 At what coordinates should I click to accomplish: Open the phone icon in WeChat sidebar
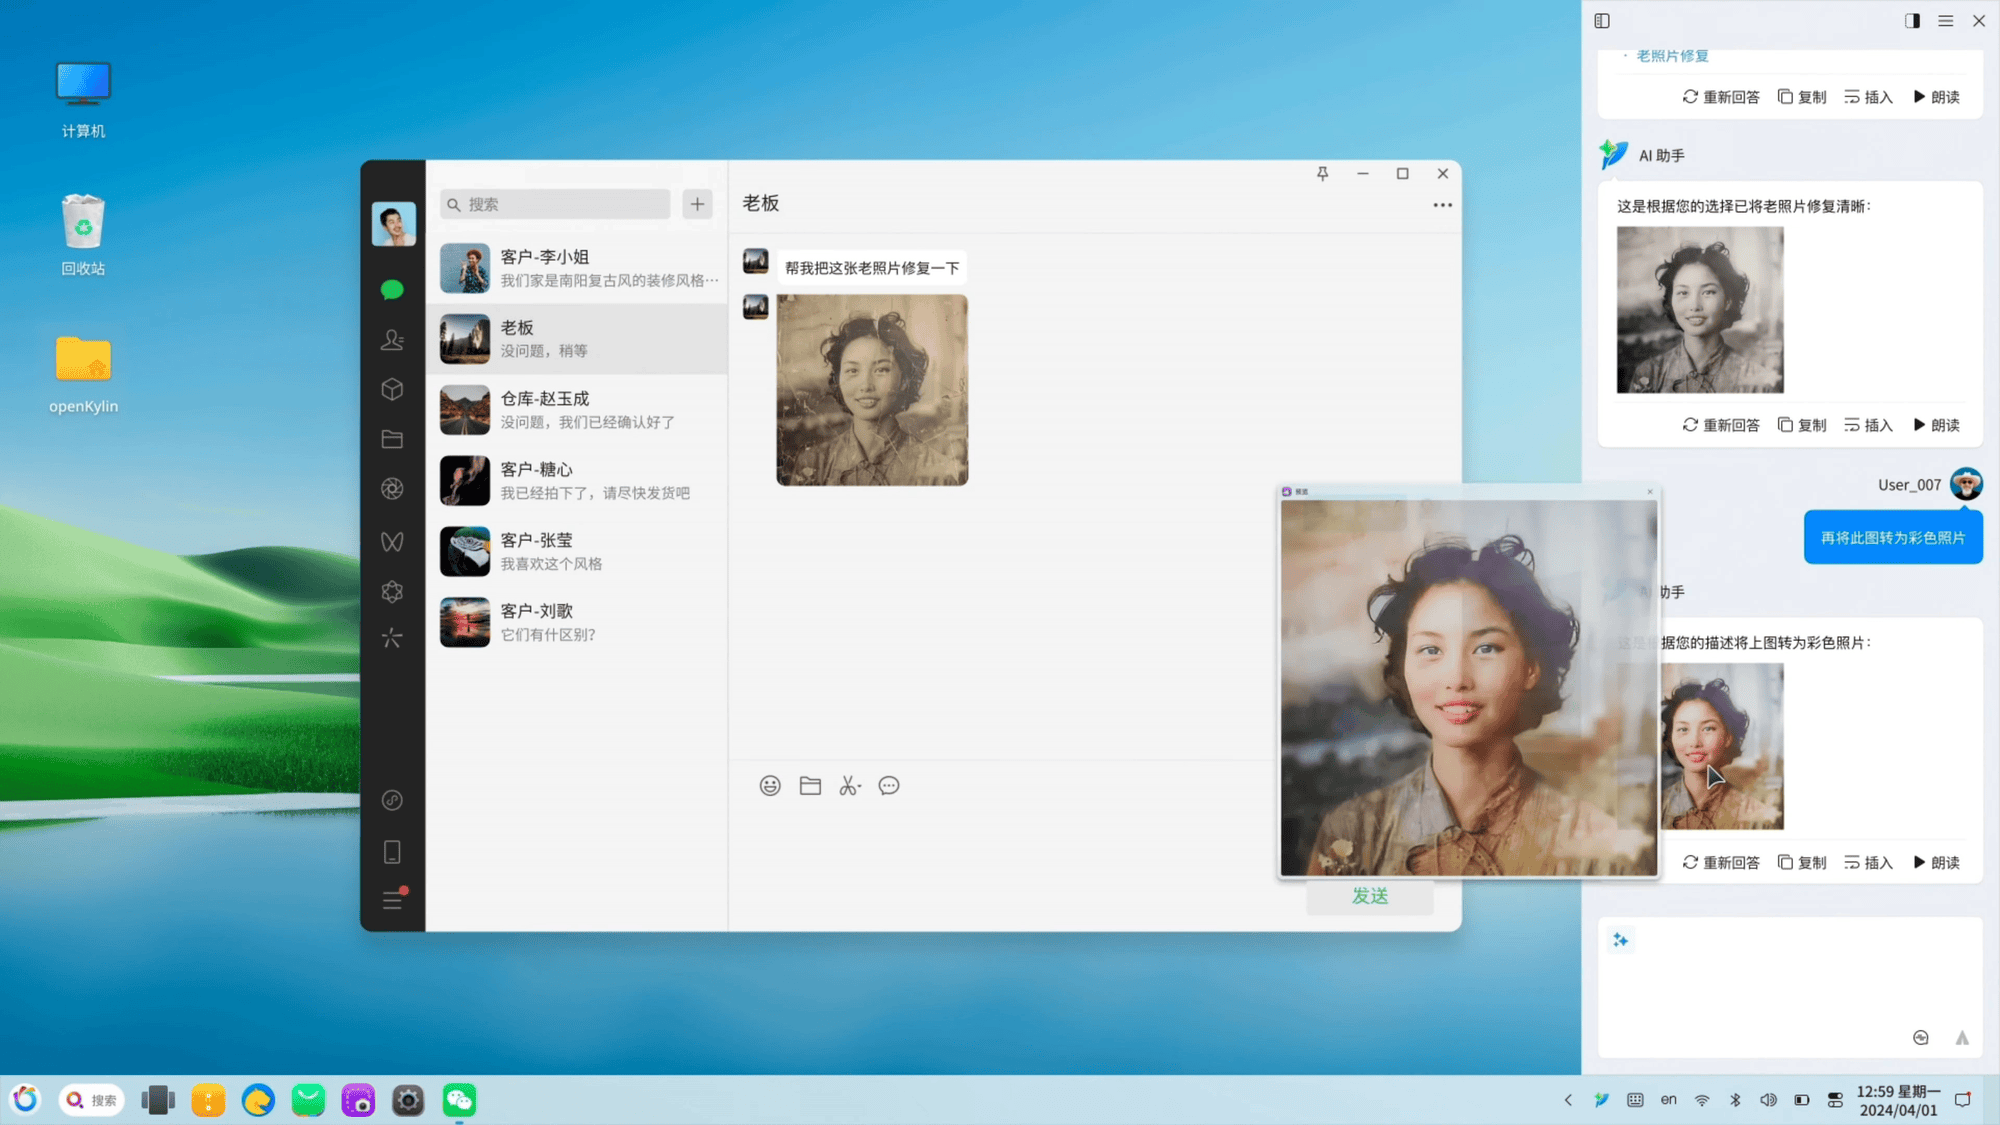click(x=392, y=852)
